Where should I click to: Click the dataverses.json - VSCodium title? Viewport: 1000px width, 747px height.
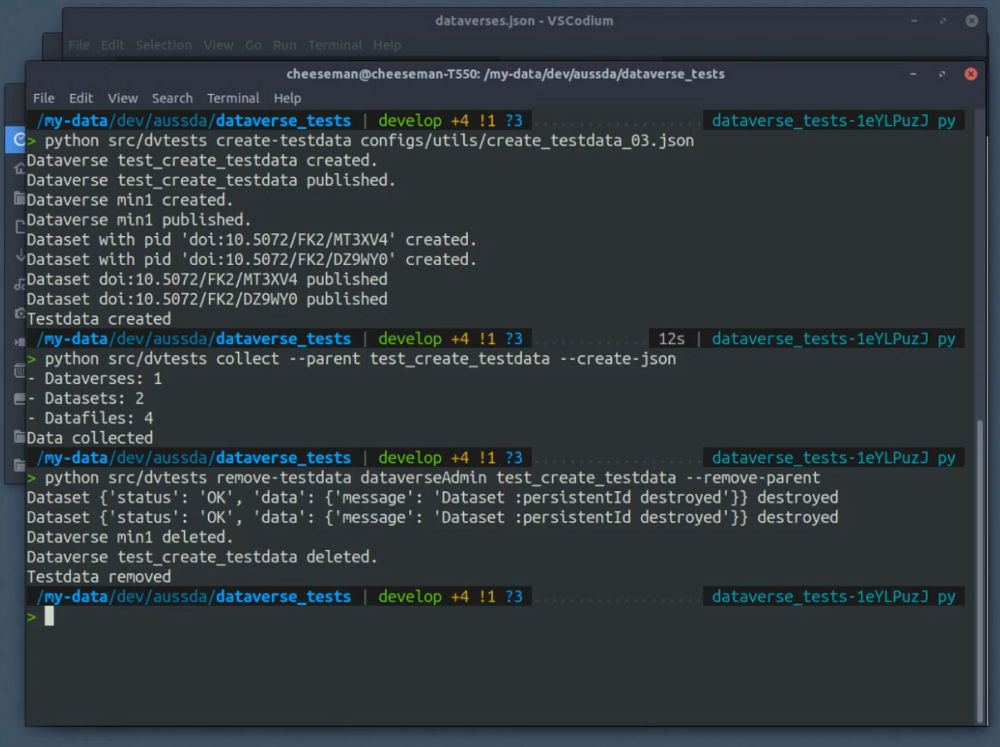tap(524, 21)
